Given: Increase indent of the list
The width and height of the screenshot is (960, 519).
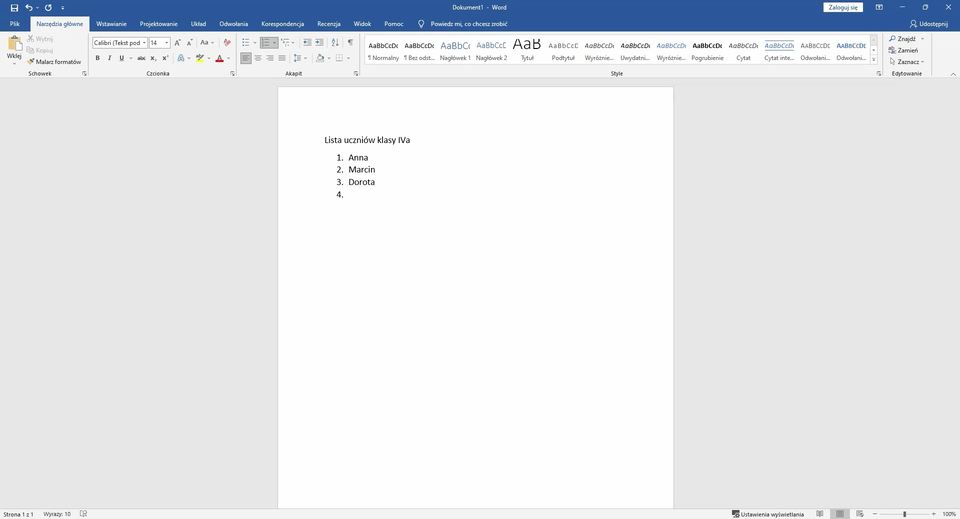Looking at the screenshot, I should (320, 43).
